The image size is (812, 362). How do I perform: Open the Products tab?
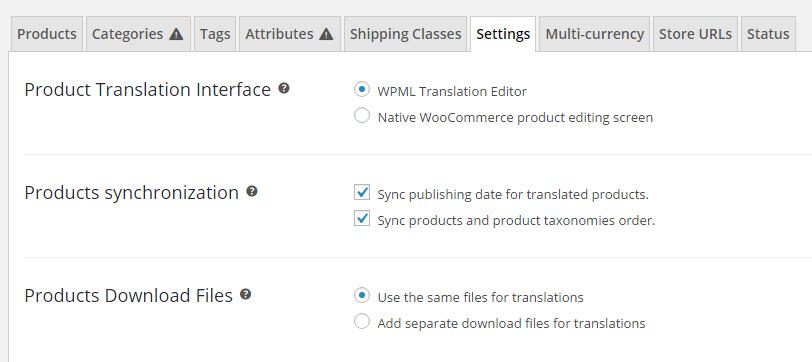click(47, 34)
